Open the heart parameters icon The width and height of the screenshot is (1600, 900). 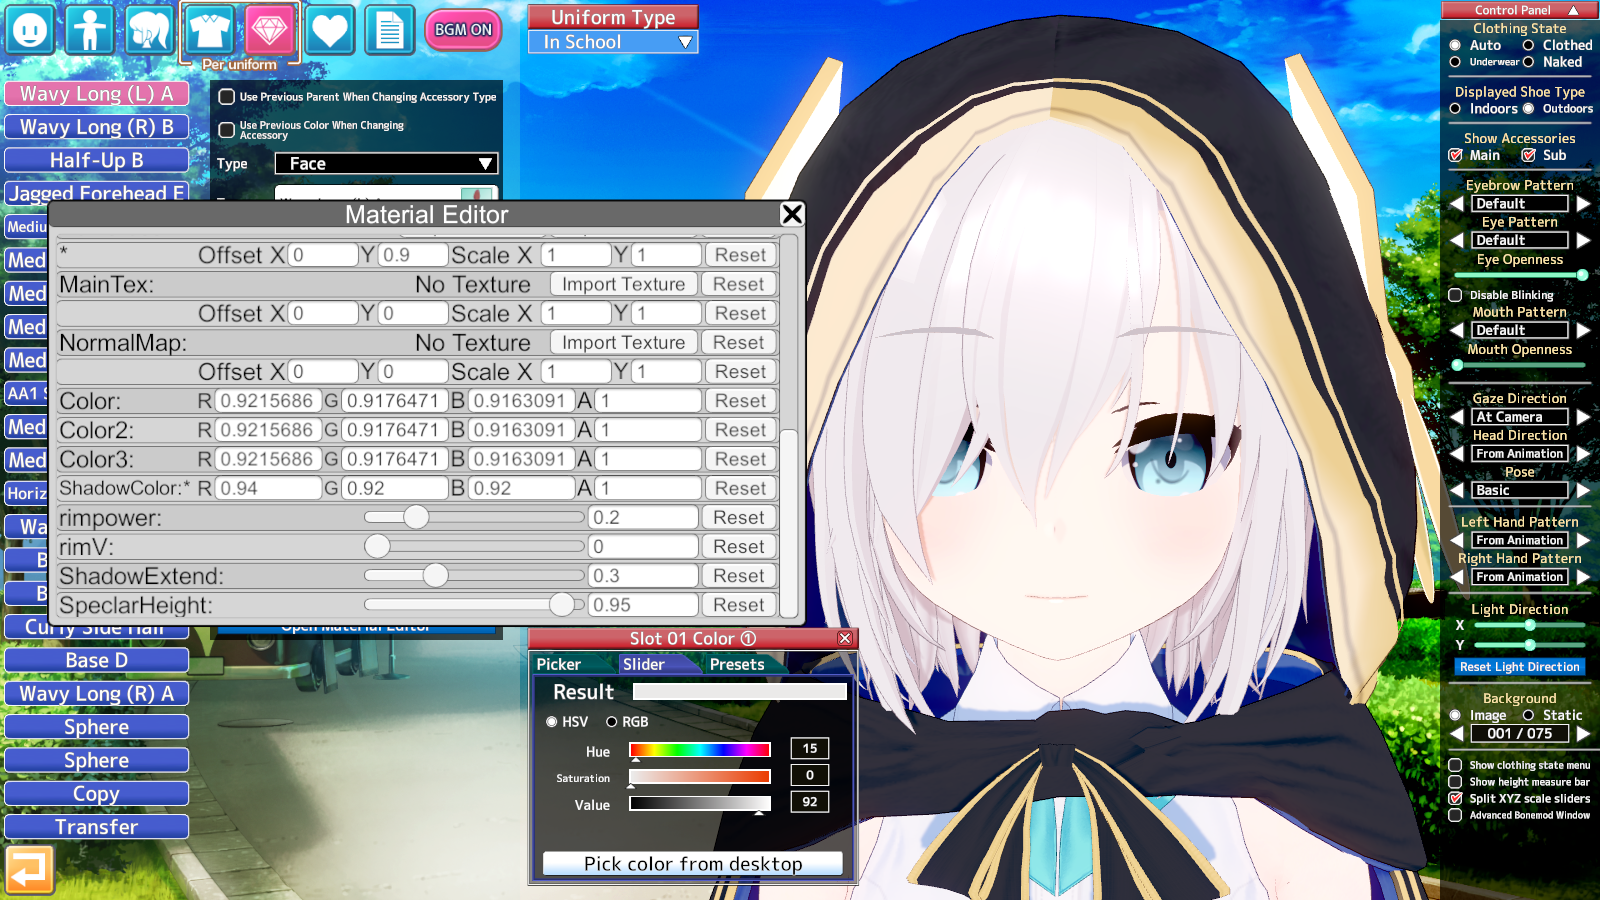coord(330,30)
